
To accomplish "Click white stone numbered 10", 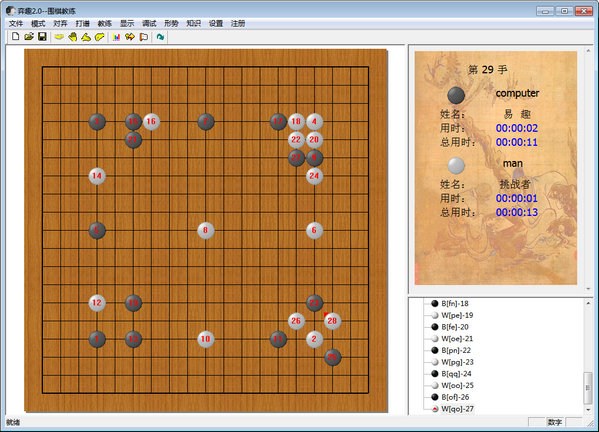I will [x=206, y=339].
